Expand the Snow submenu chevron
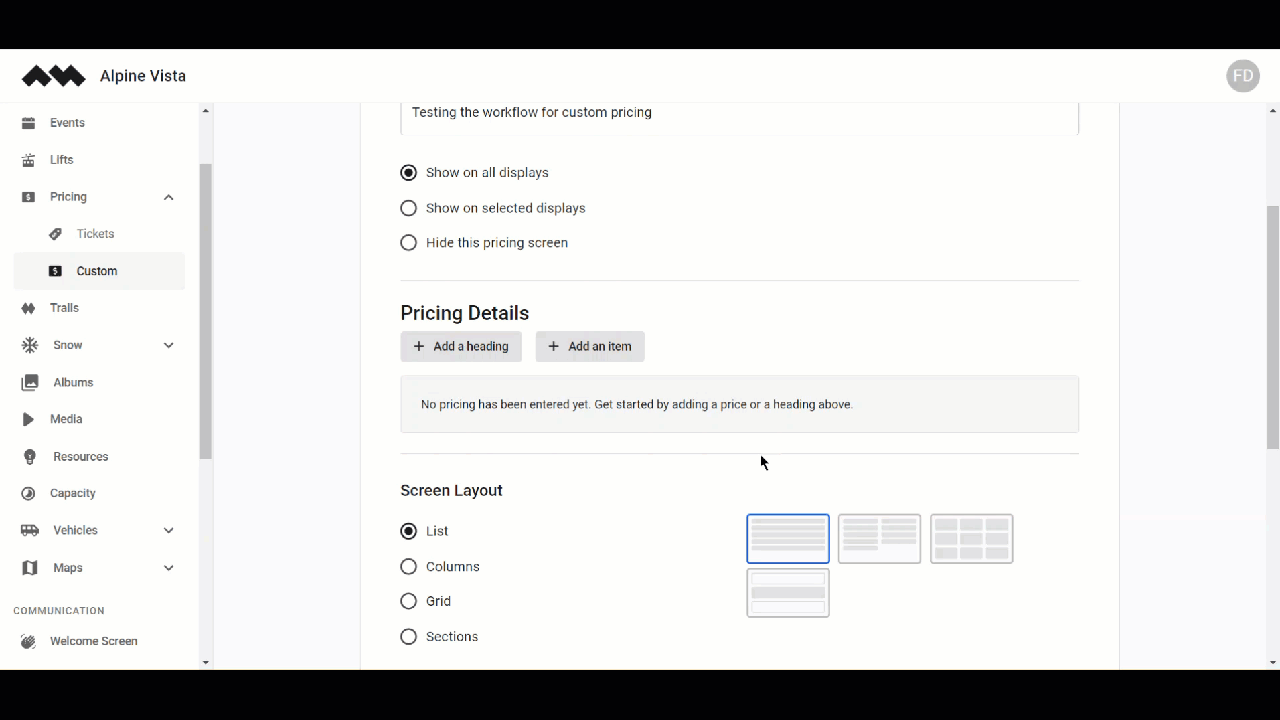Image resolution: width=1280 pixels, height=720 pixels. [x=168, y=345]
